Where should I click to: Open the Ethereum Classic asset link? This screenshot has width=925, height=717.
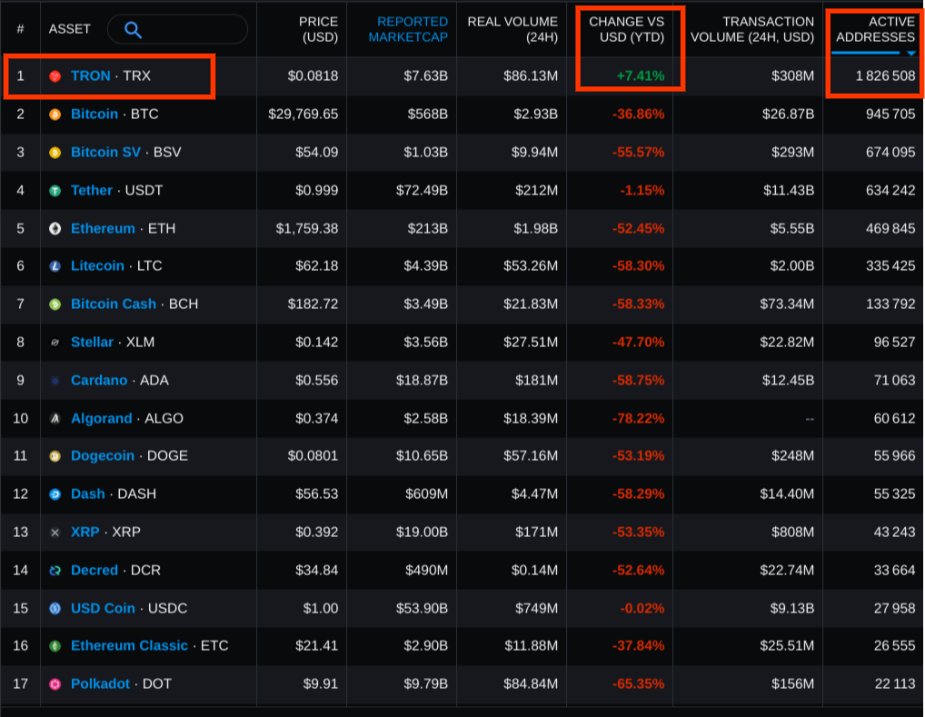coord(129,646)
